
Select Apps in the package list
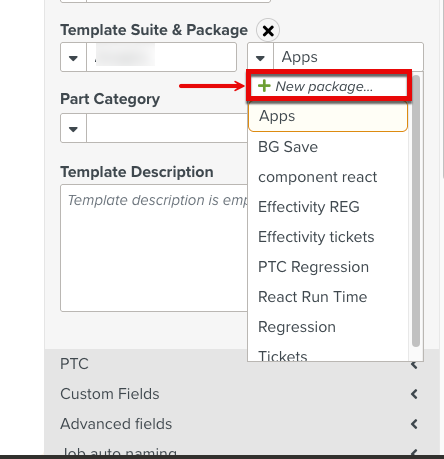click(328, 116)
